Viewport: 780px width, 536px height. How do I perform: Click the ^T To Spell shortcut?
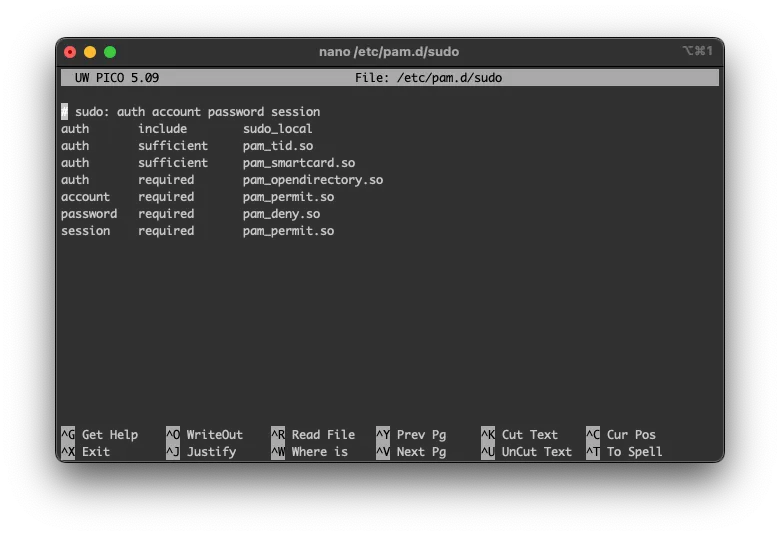click(624, 452)
